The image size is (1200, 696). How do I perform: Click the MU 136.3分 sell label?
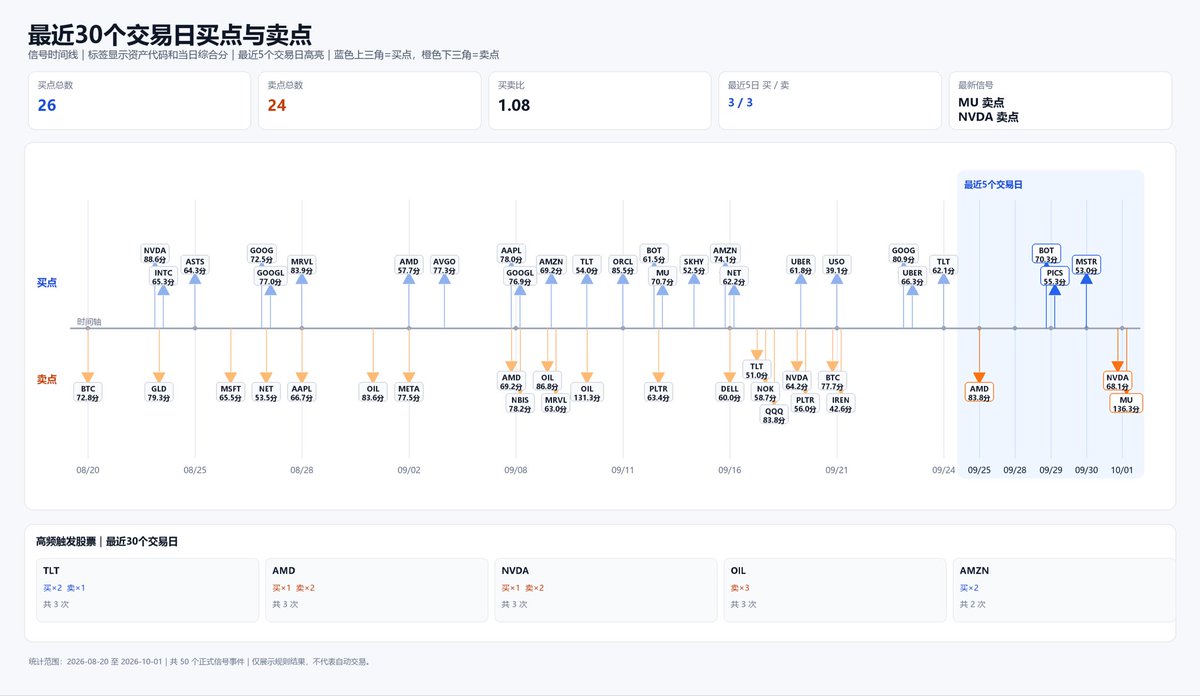[x=1126, y=404]
